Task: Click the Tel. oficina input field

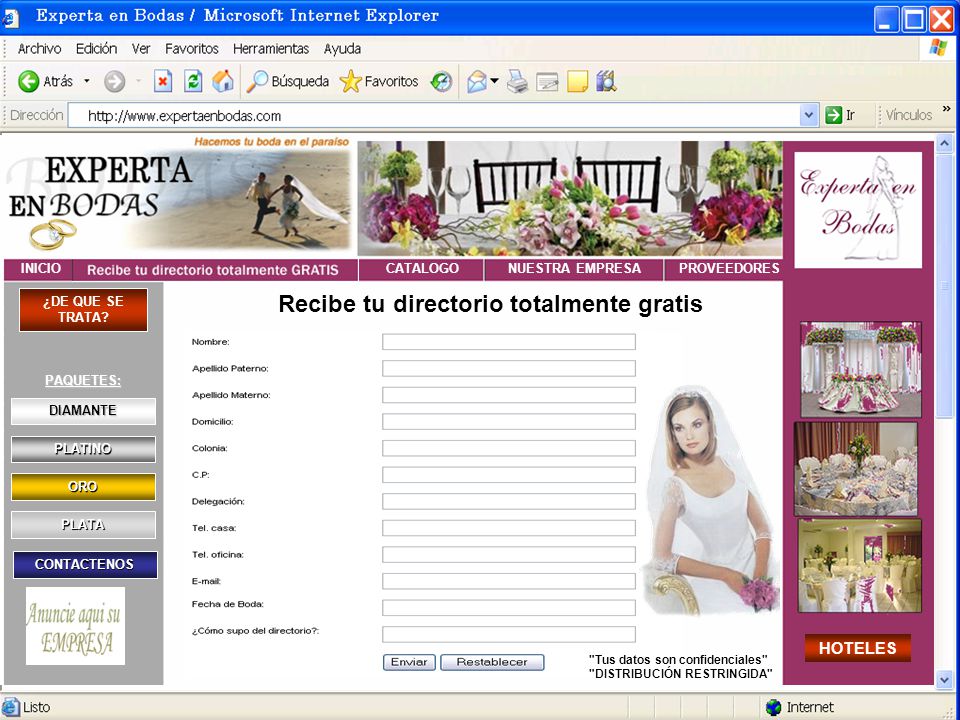Action: tap(509, 555)
